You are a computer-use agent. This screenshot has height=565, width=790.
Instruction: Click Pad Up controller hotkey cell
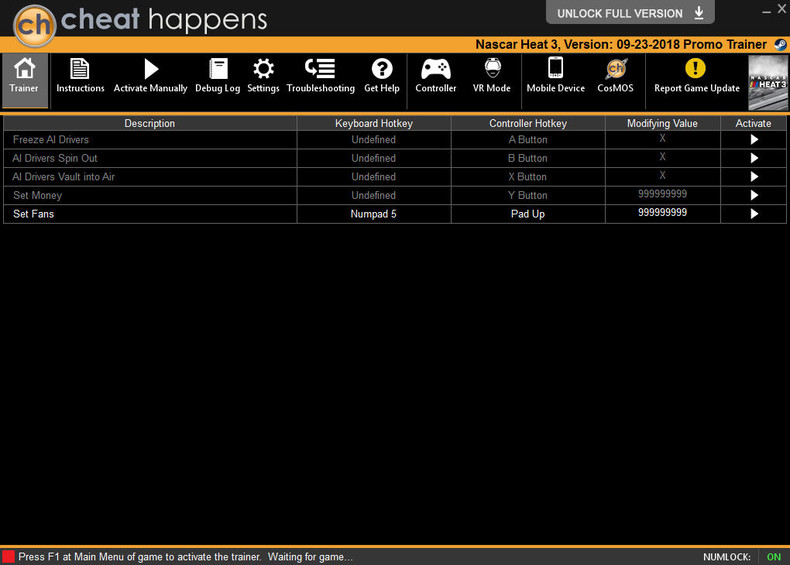pos(527,214)
